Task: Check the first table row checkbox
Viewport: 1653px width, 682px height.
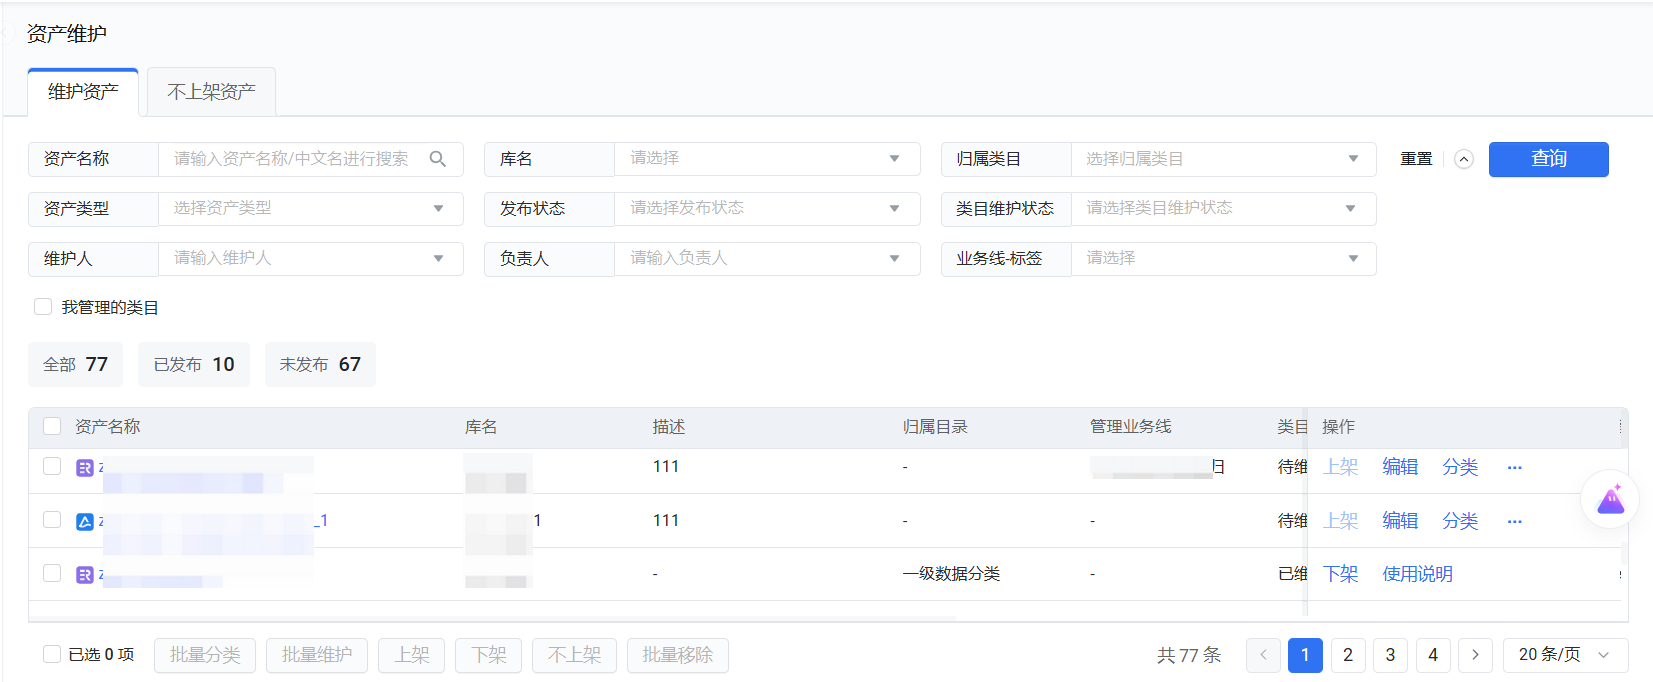Action: tap(52, 466)
